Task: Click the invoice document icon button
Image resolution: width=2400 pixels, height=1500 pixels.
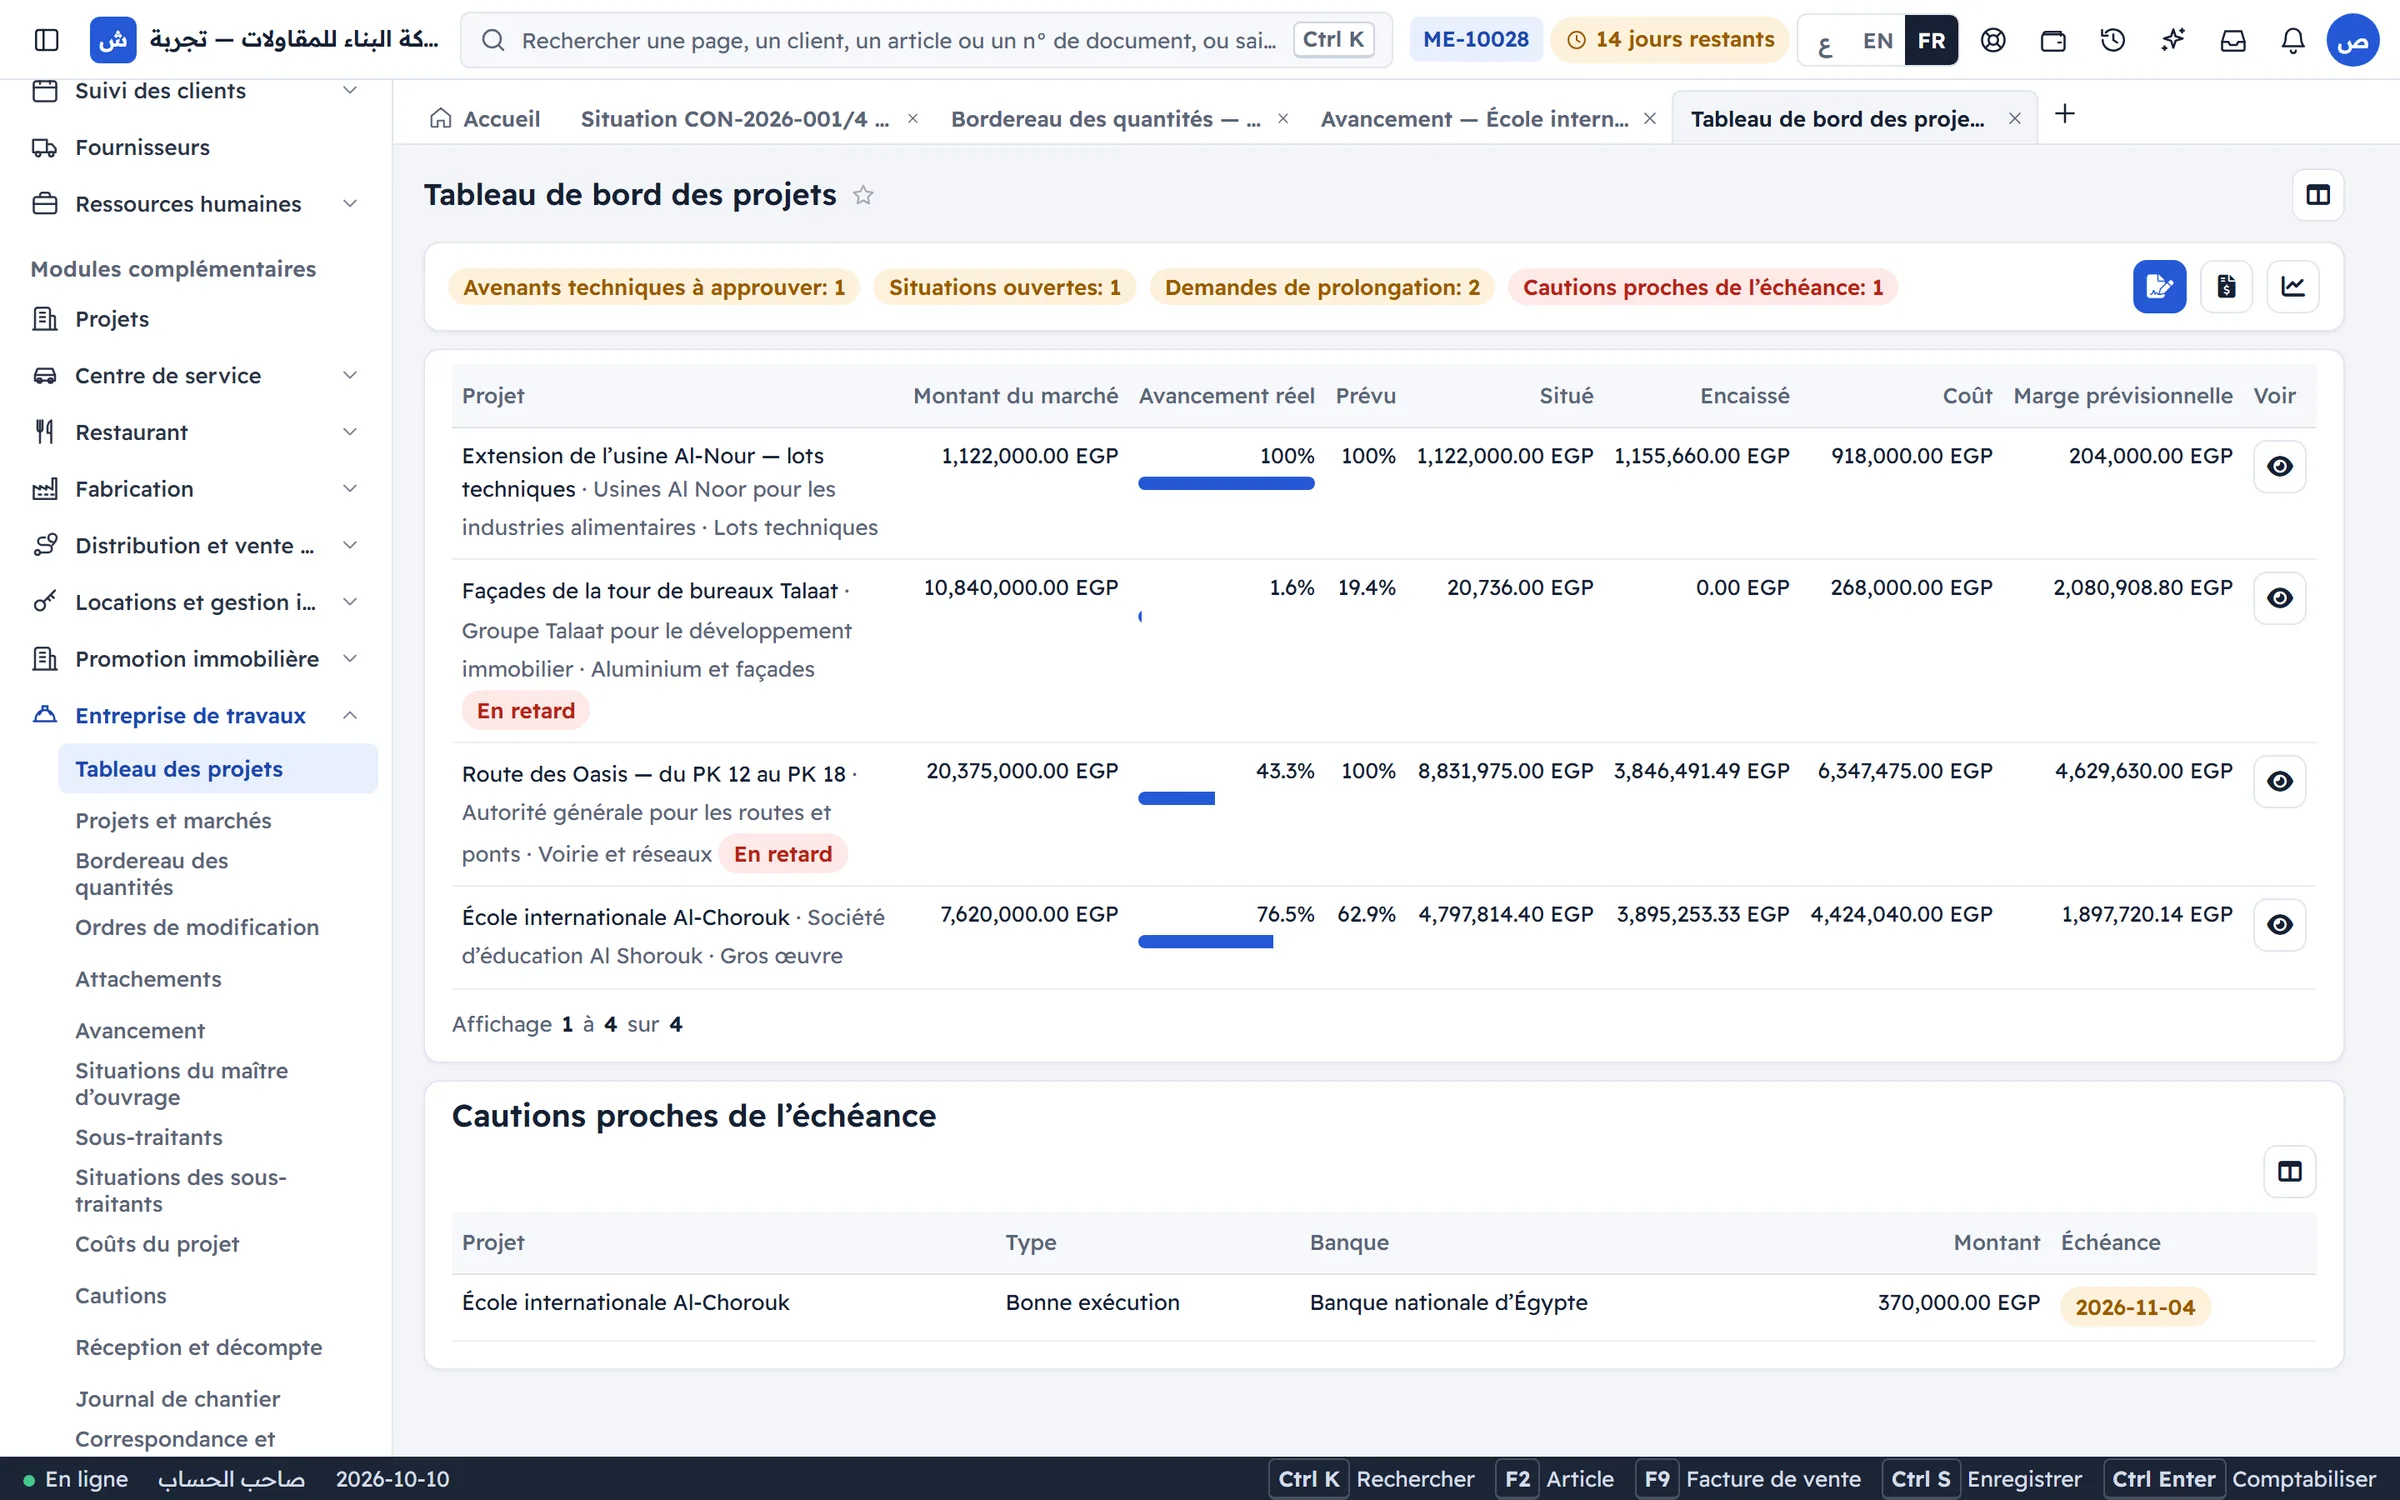Action: tap(2226, 287)
